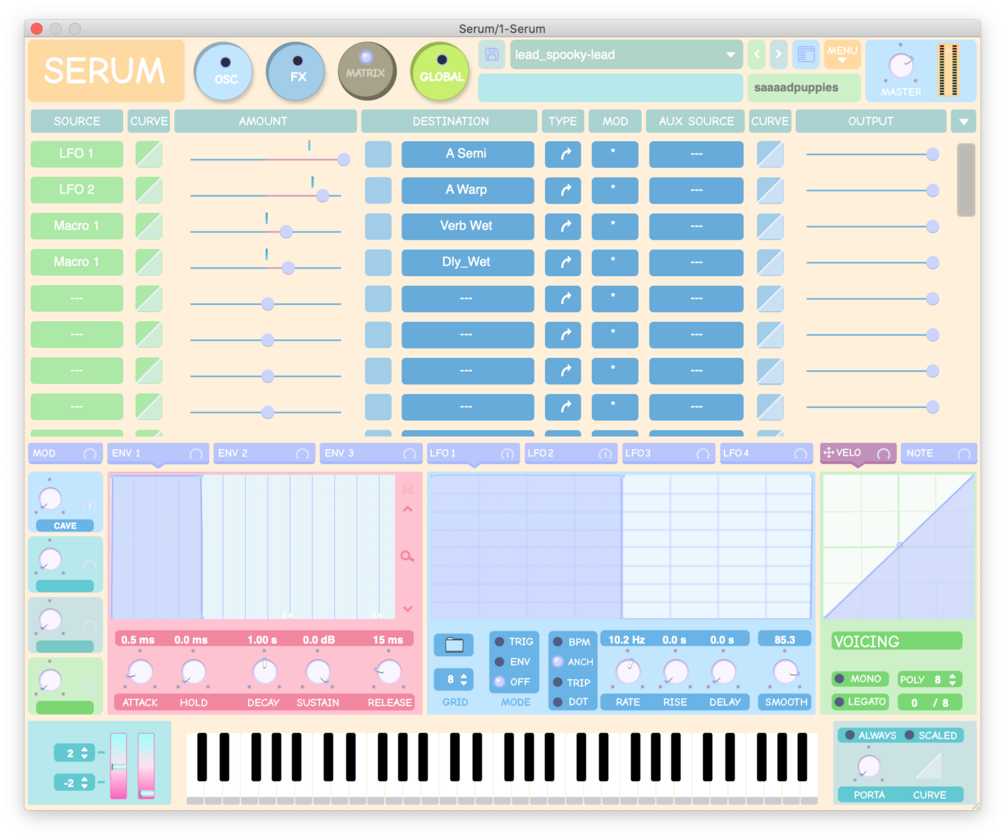Click the Verb Wet row mod asterisk button
The width and height of the screenshot is (1005, 839).
coord(614,226)
